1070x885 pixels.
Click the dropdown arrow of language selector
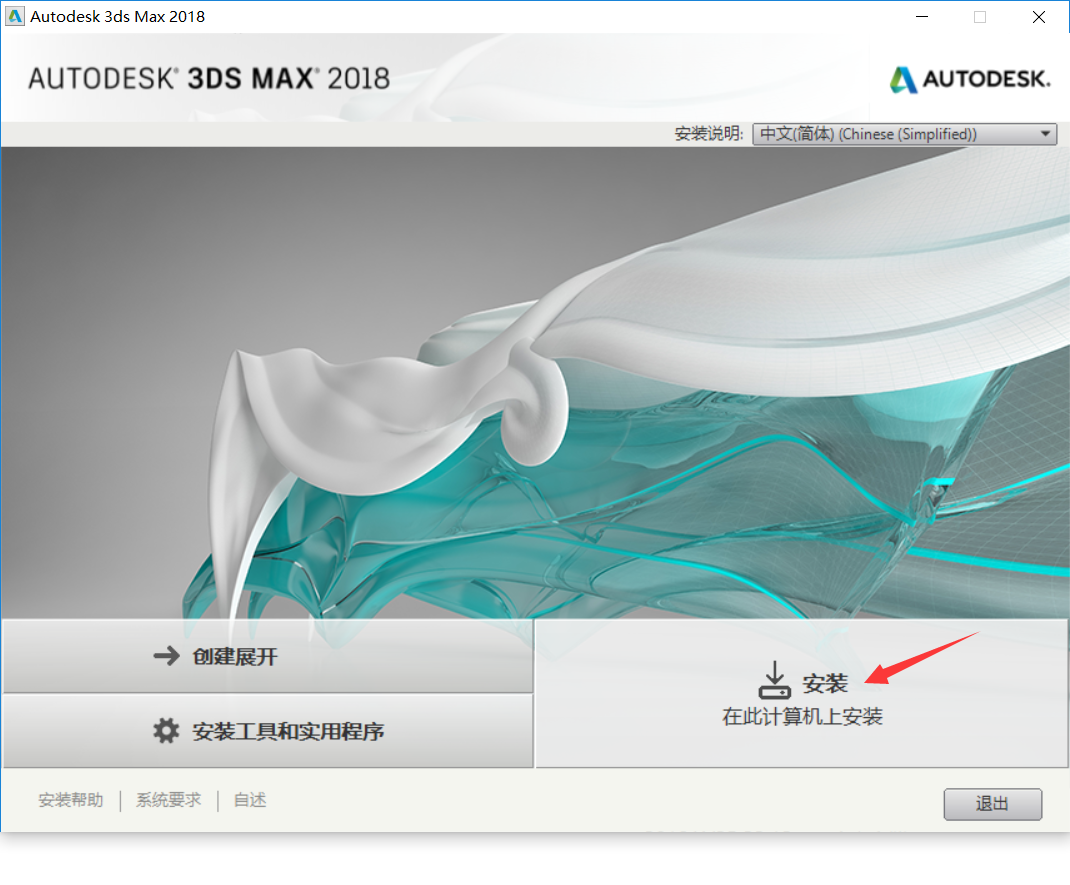tap(1045, 134)
